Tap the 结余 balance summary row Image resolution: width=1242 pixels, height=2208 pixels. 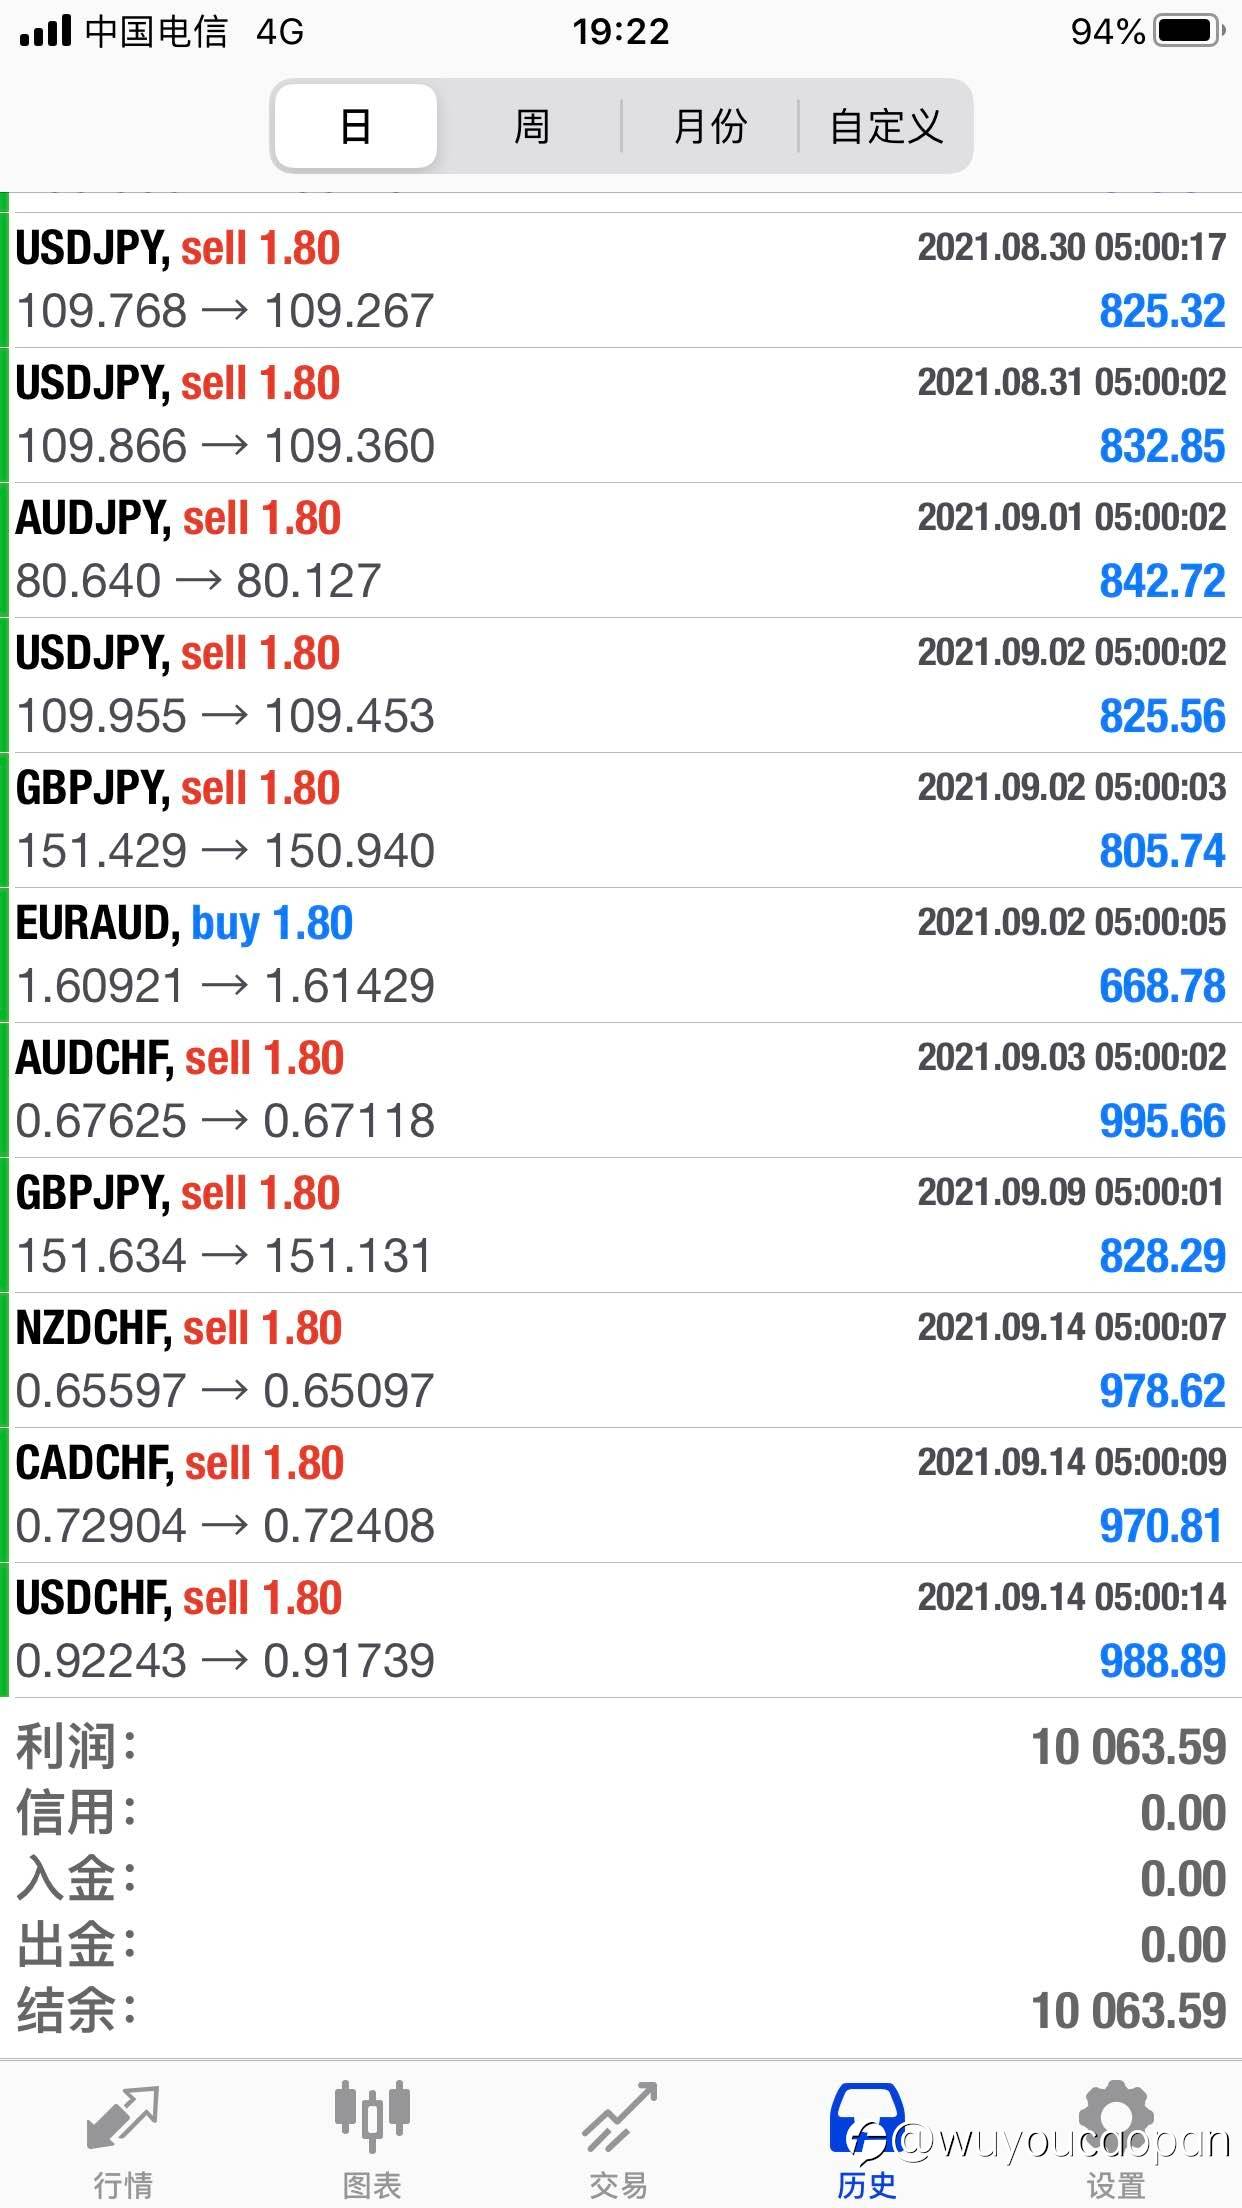tap(620, 2011)
